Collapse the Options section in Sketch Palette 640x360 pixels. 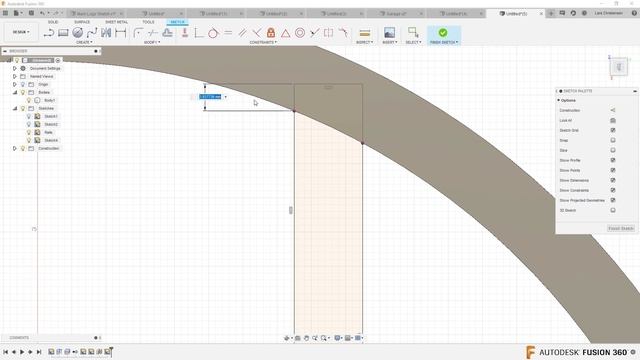[x=558, y=100]
